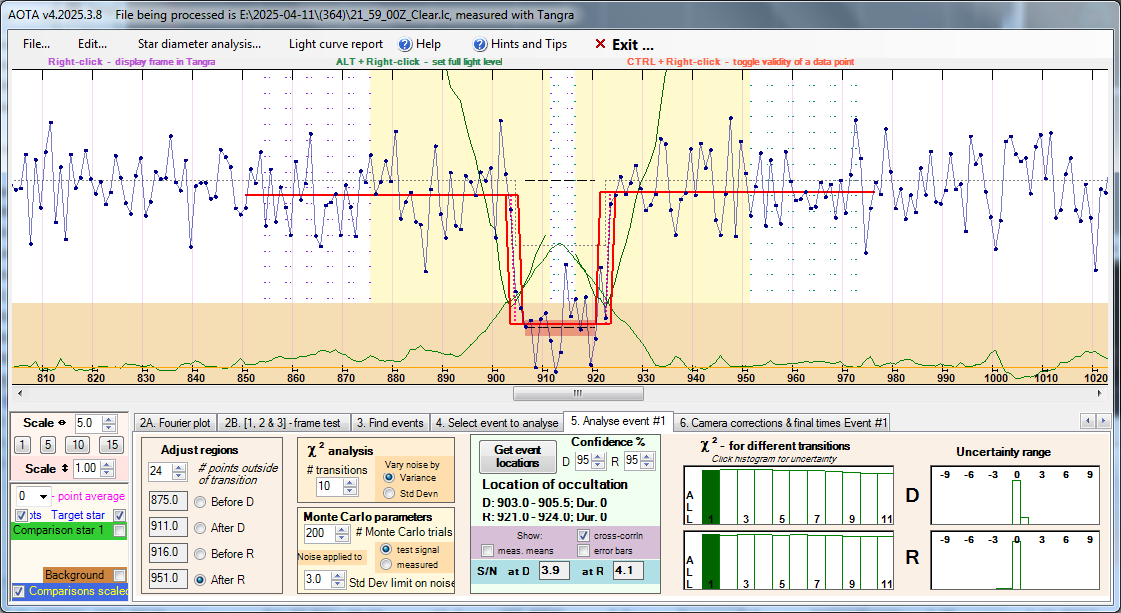Viewport: 1121px width, 613px height.
Task: Open the Camera corrections & final times tab
Action: point(782,423)
